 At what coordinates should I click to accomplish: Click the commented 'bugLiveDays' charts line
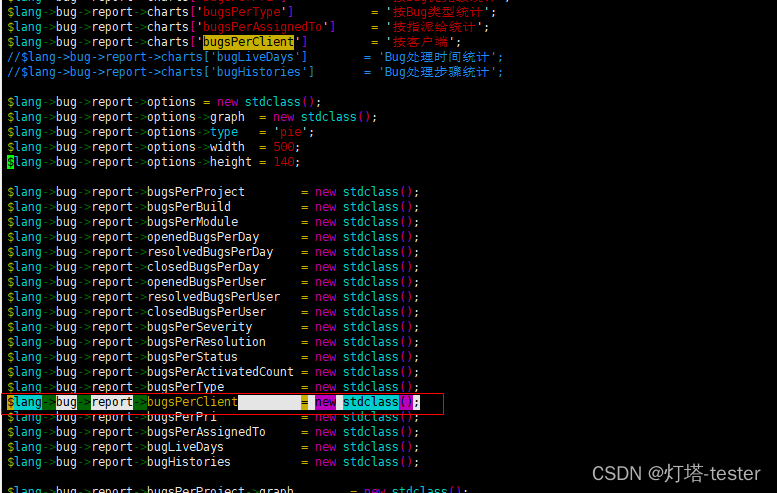[x=255, y=57]
